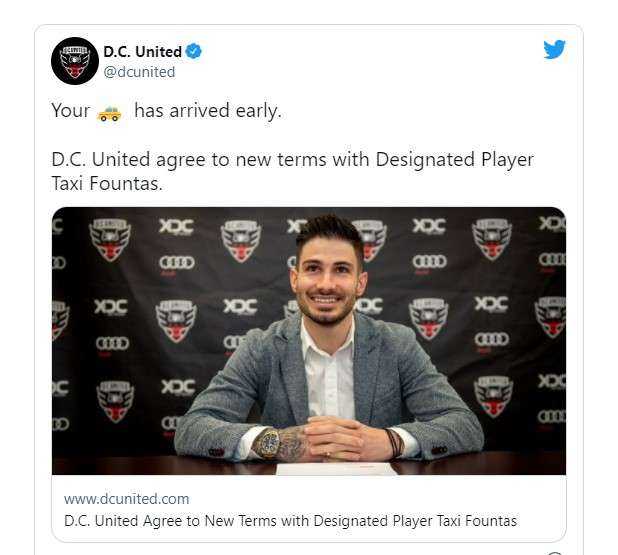Visit the www.dcunited.com domain link
This screenshot has height=555, width=618.
(x=127, y=499)
